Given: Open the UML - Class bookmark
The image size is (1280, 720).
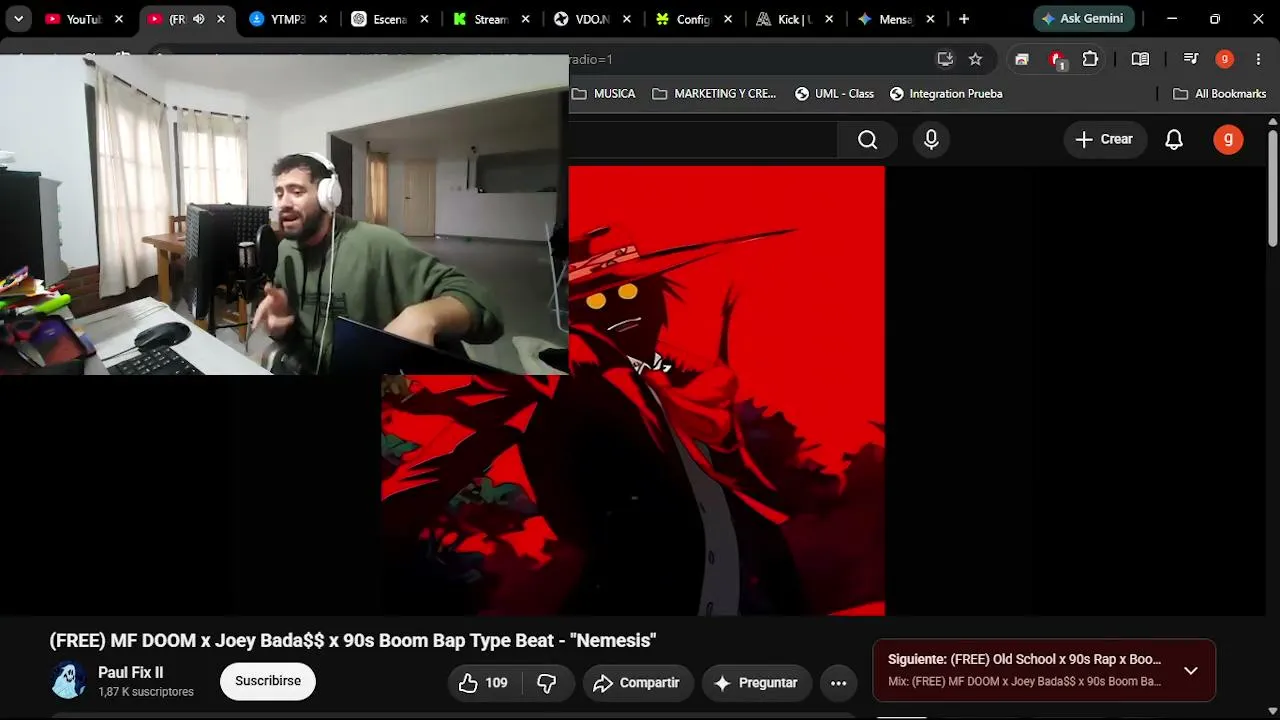Looking at the screenshot, I should coord(834,94).
